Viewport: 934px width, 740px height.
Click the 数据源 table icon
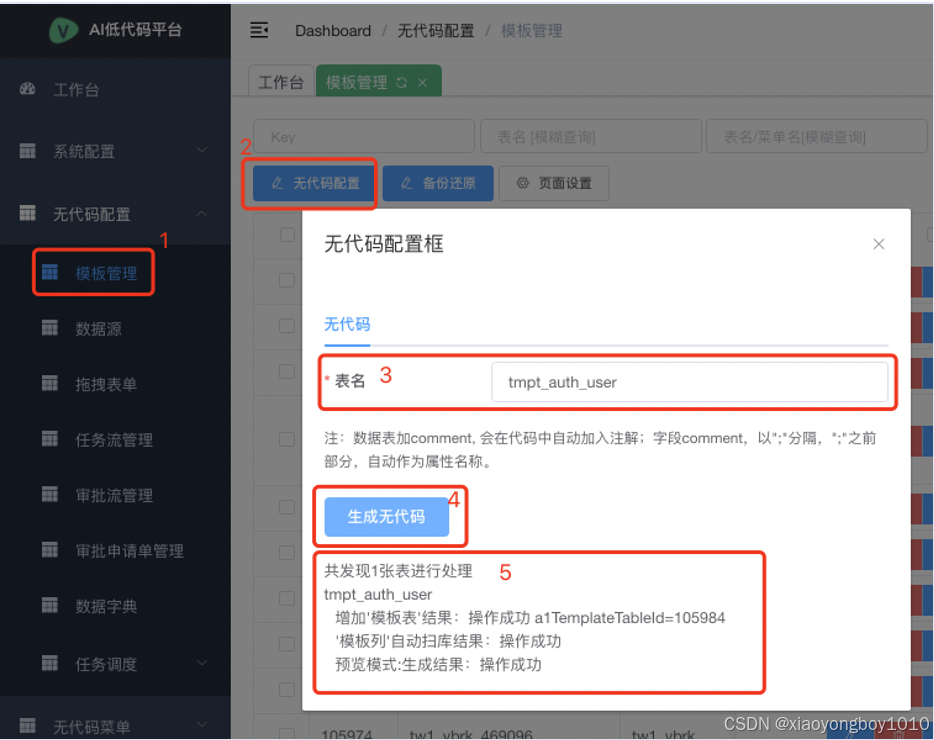49,328
